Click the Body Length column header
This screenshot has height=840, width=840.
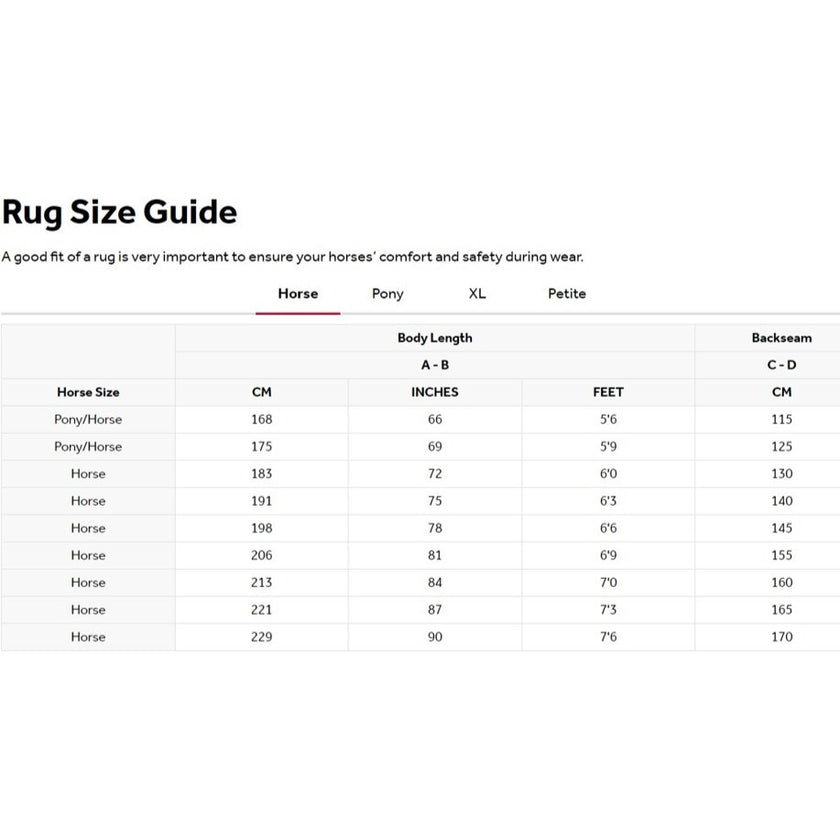coord(433,337)
